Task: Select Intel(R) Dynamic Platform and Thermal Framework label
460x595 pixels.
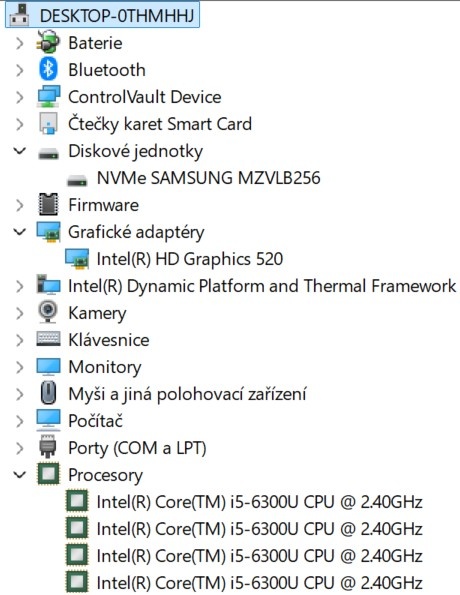Action: (x=262, y=286)
